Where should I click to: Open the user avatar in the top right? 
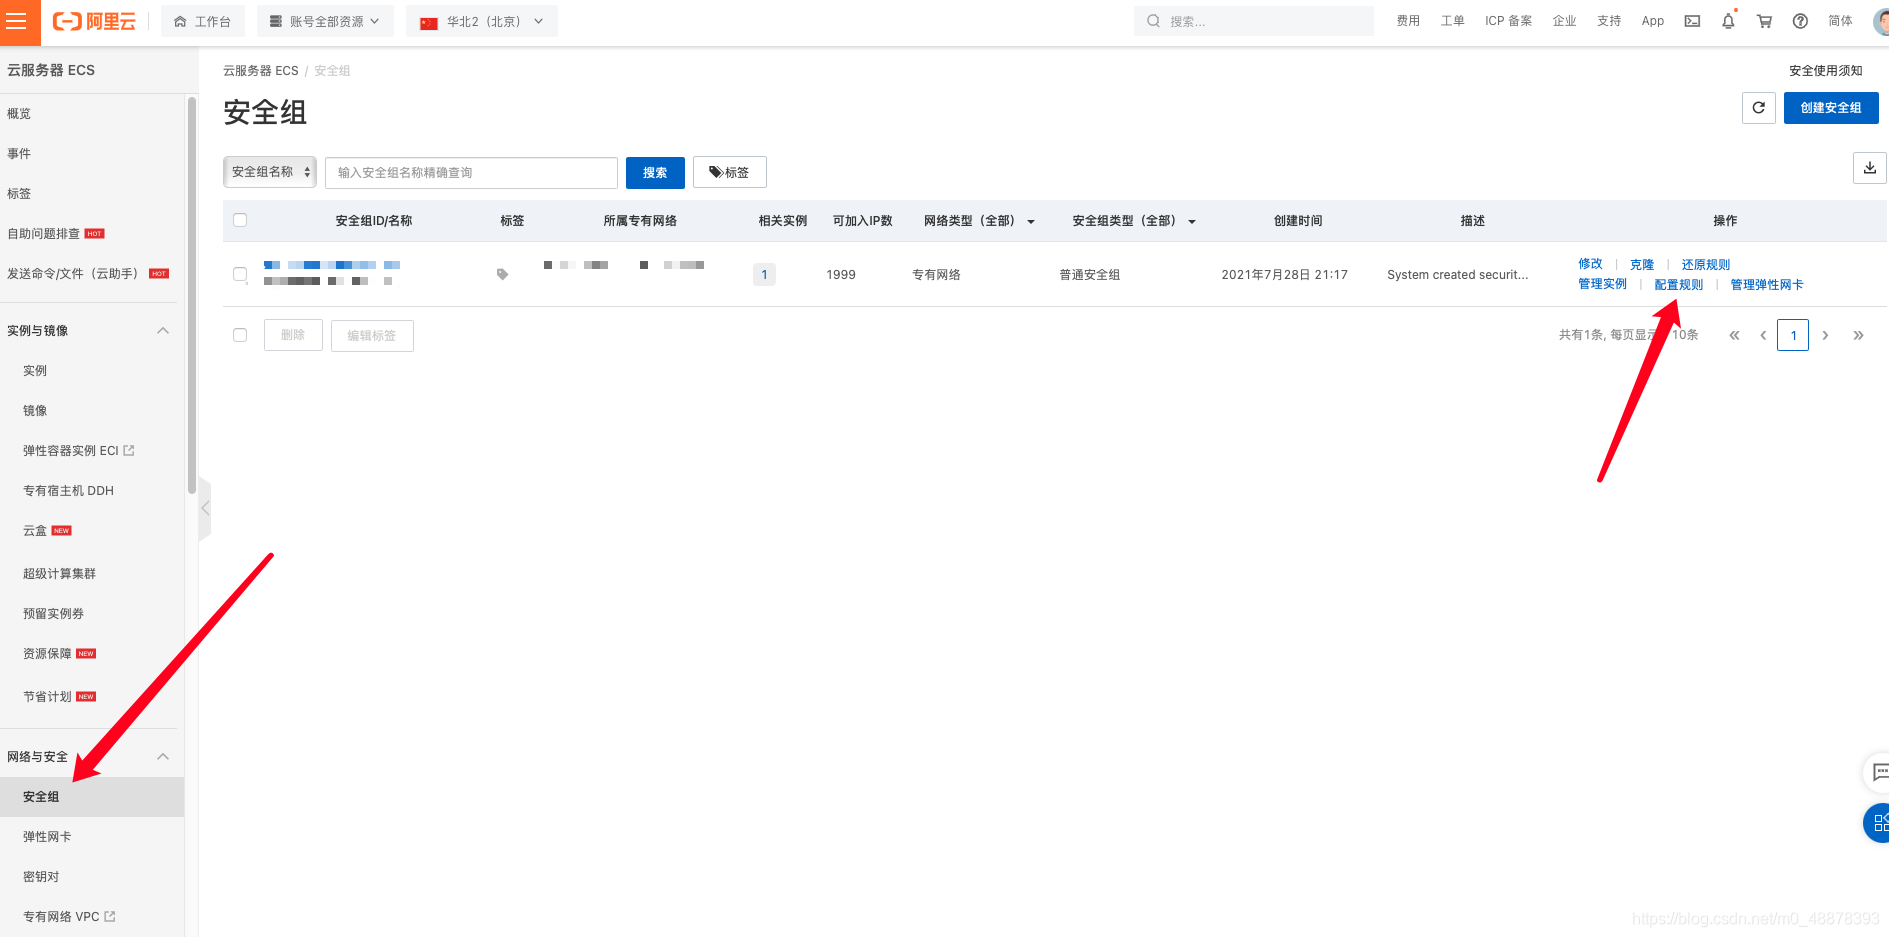point(1881,20)
